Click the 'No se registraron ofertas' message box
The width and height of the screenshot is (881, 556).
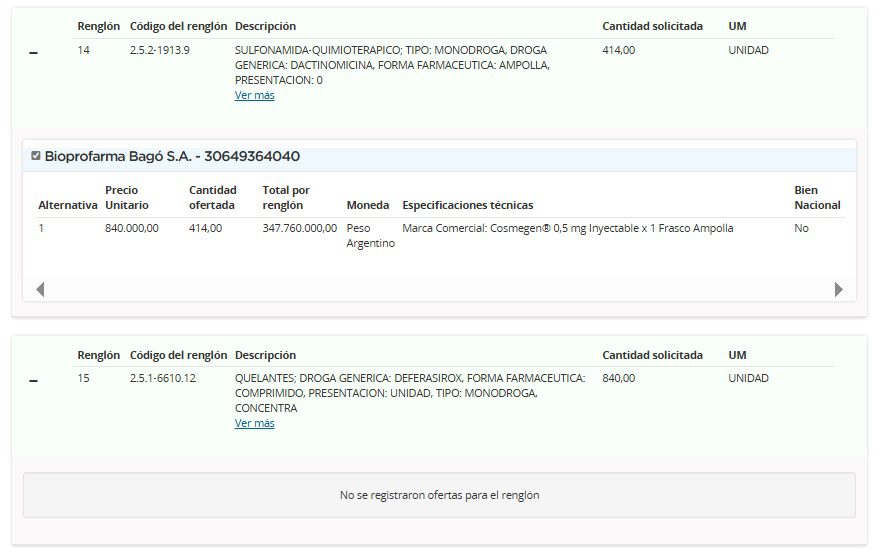439,495
